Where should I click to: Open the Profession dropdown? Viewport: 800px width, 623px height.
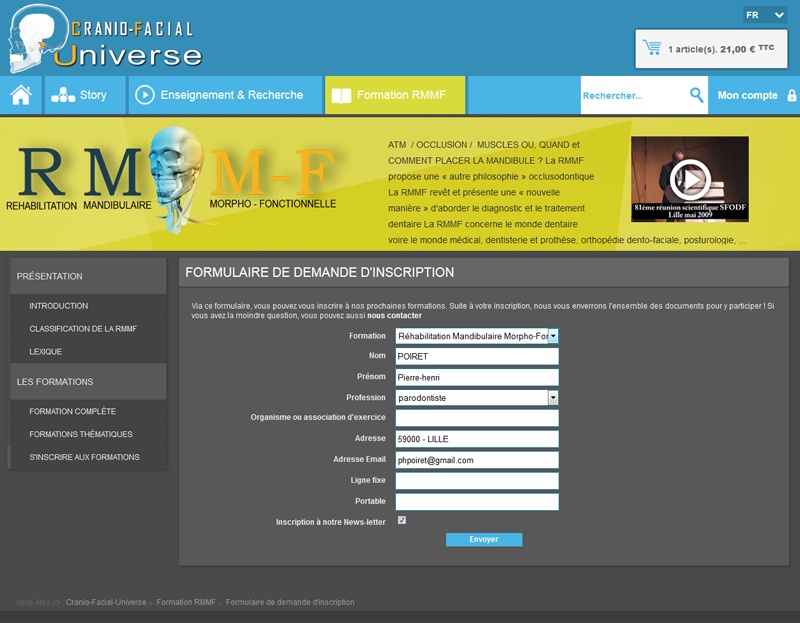click(x=477, y=397)
